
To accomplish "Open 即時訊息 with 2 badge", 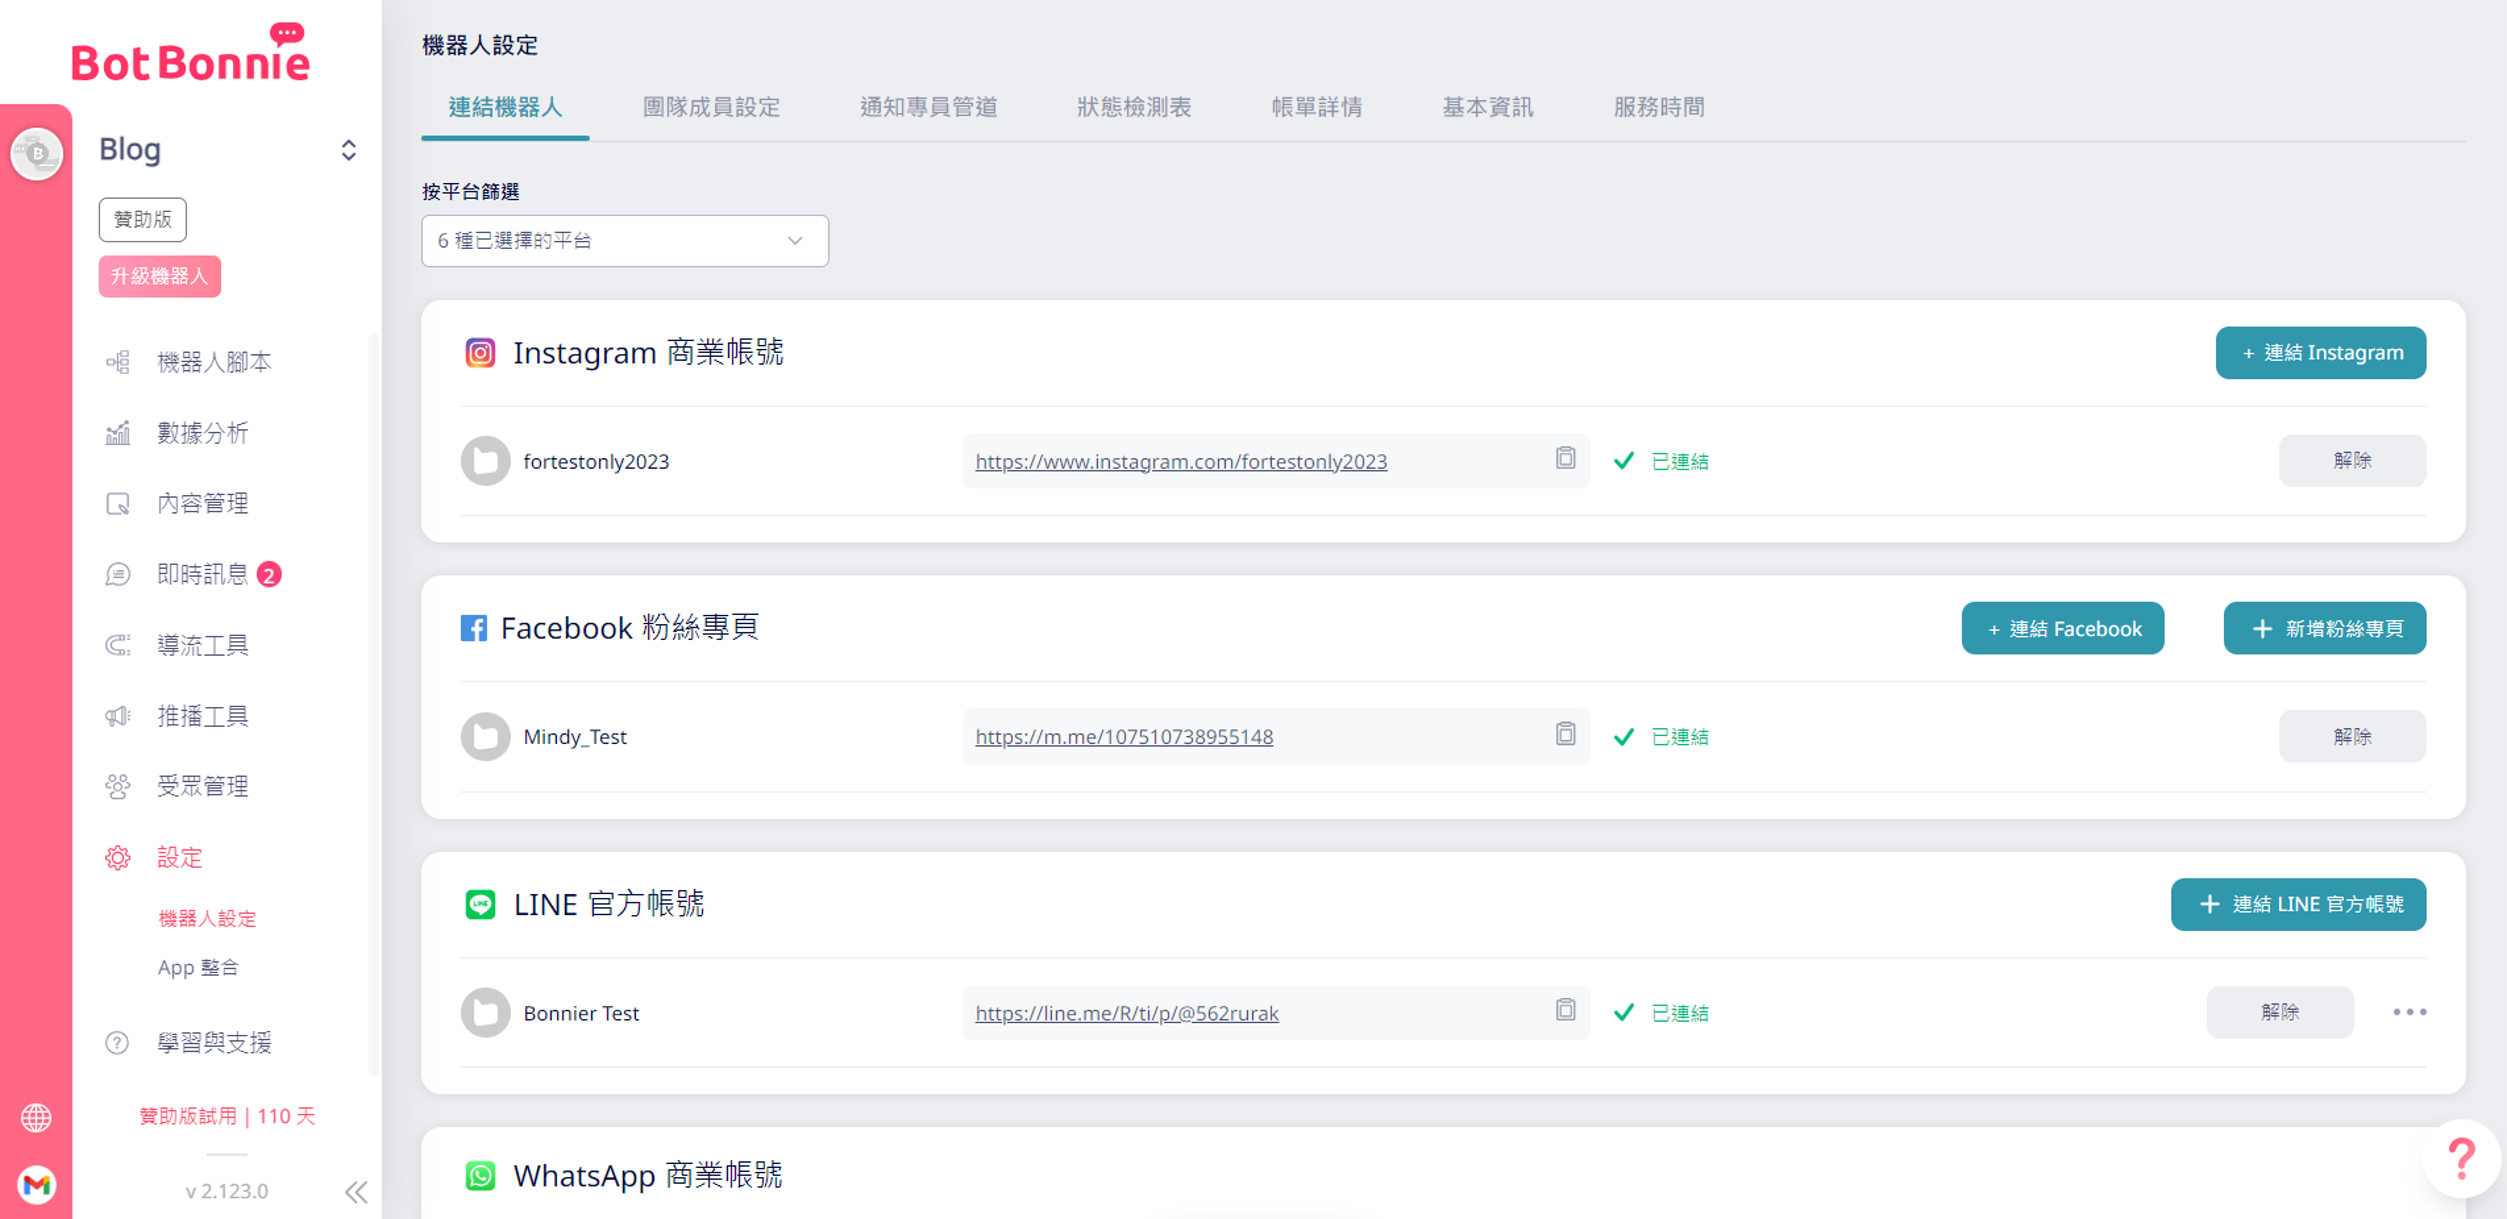I will click(x=203, y=574).
